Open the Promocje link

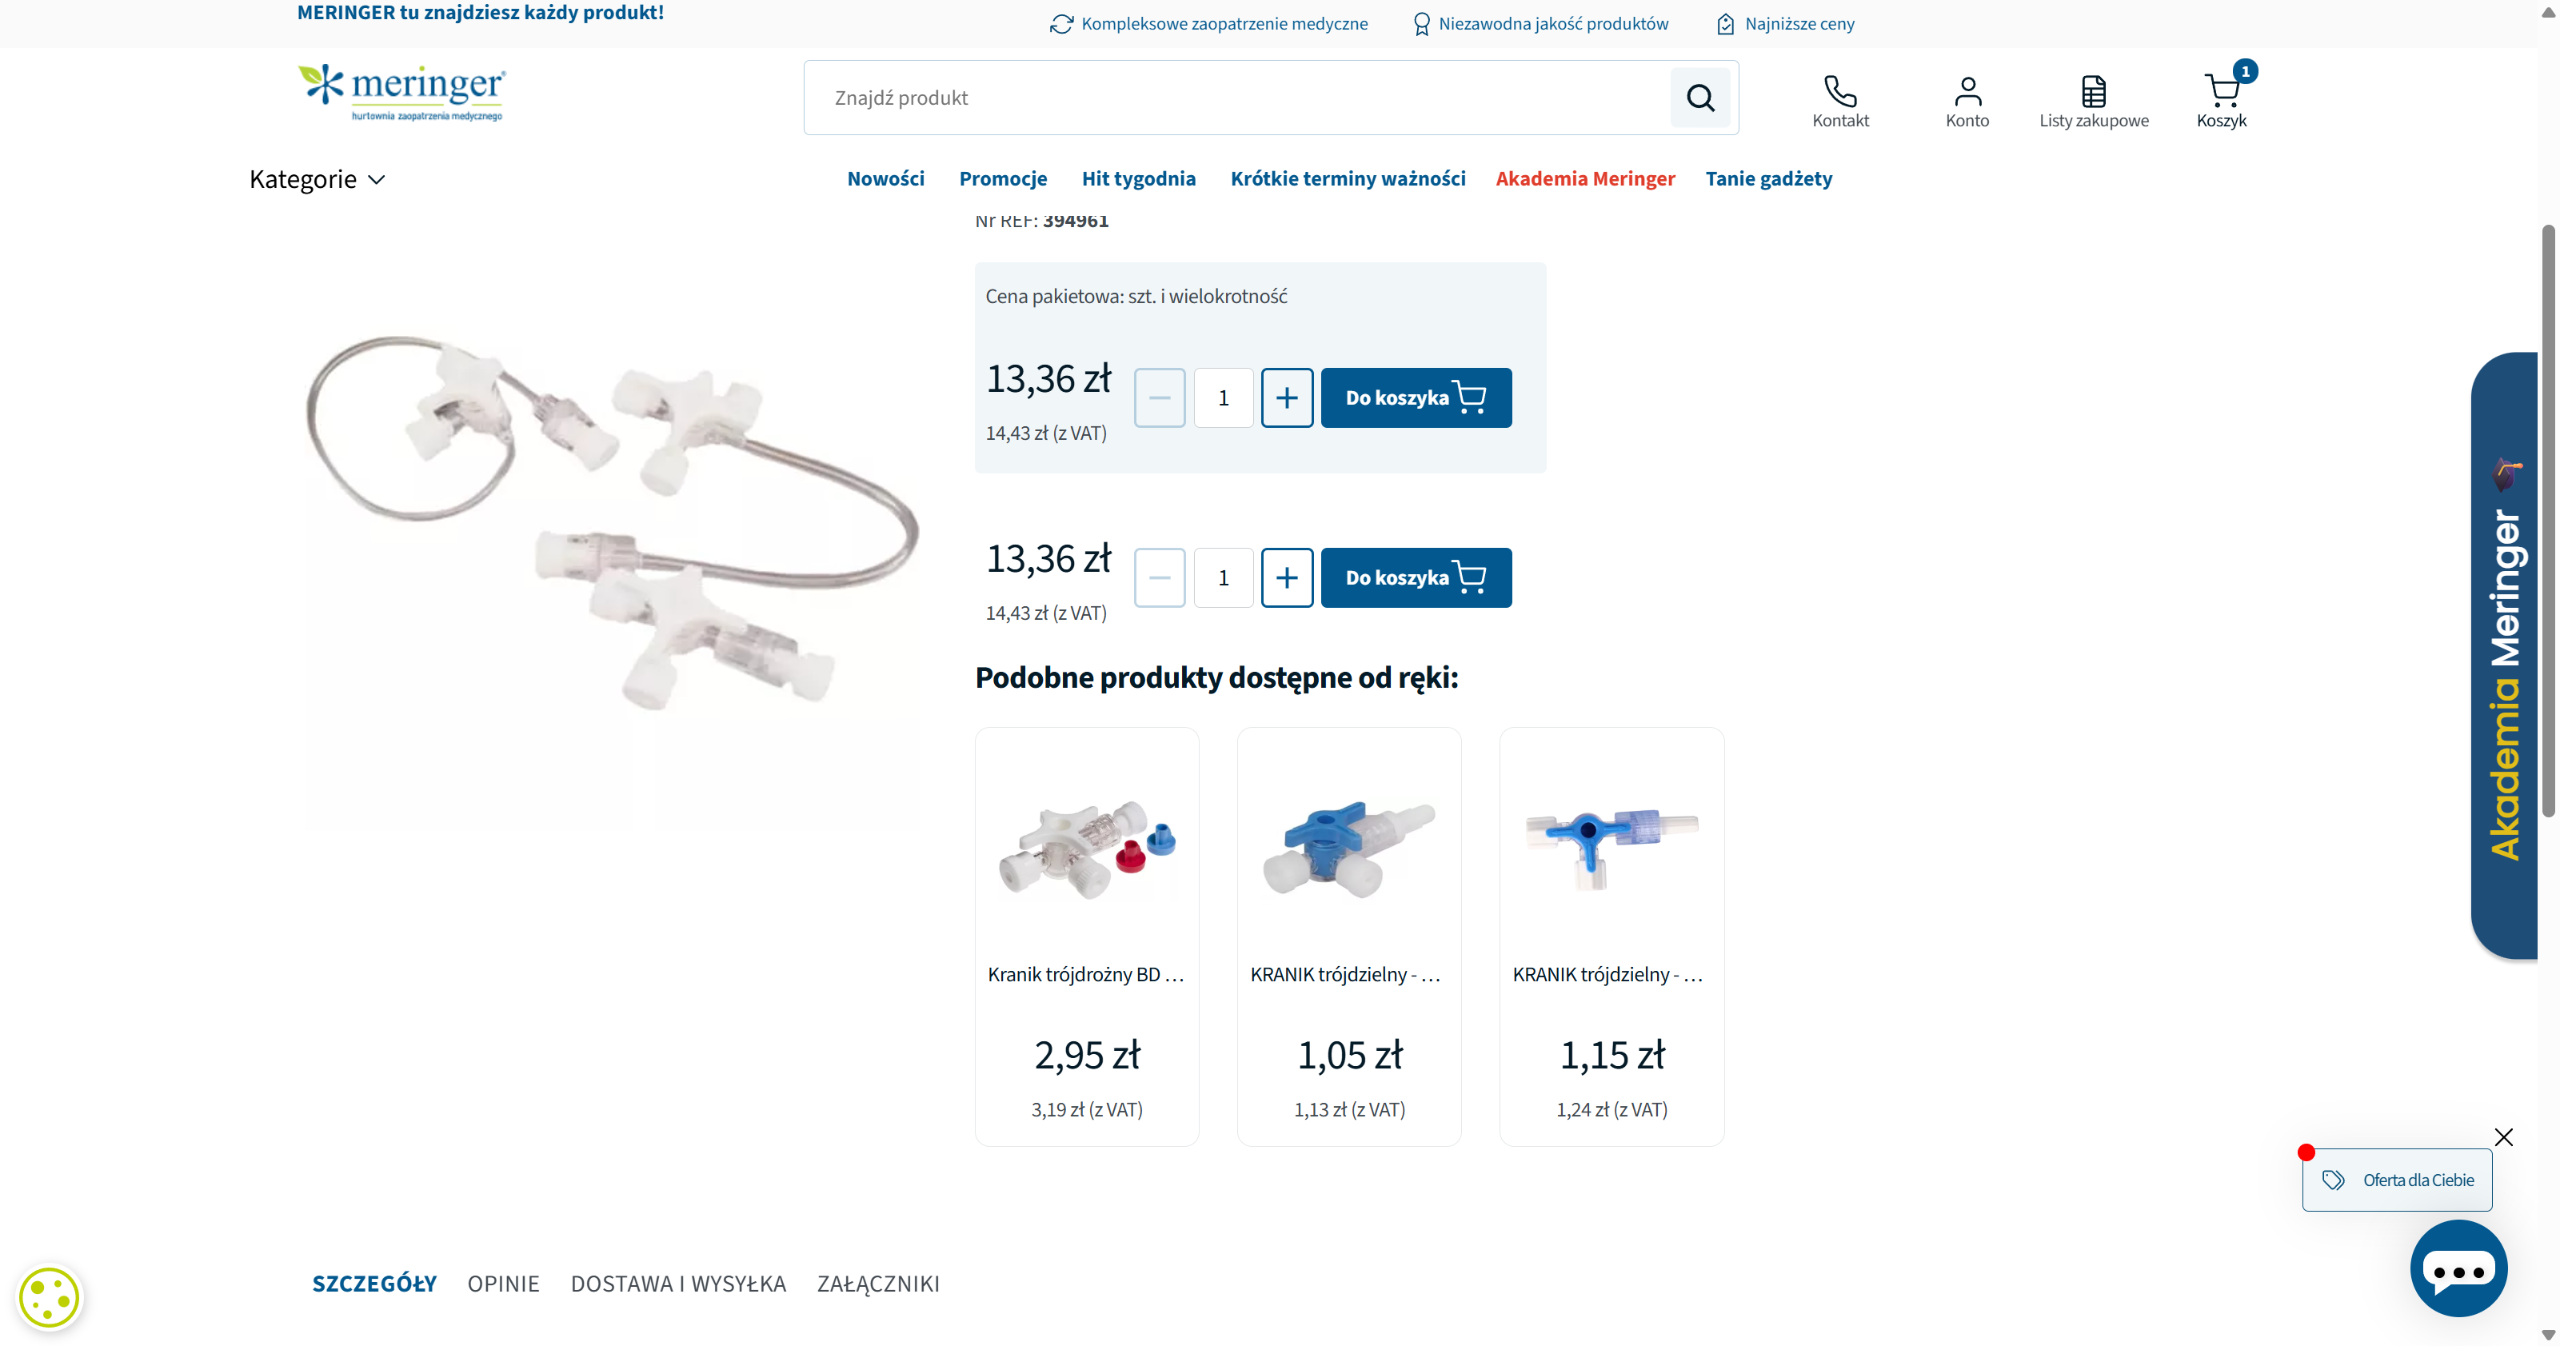click(x=1002, y=179)
